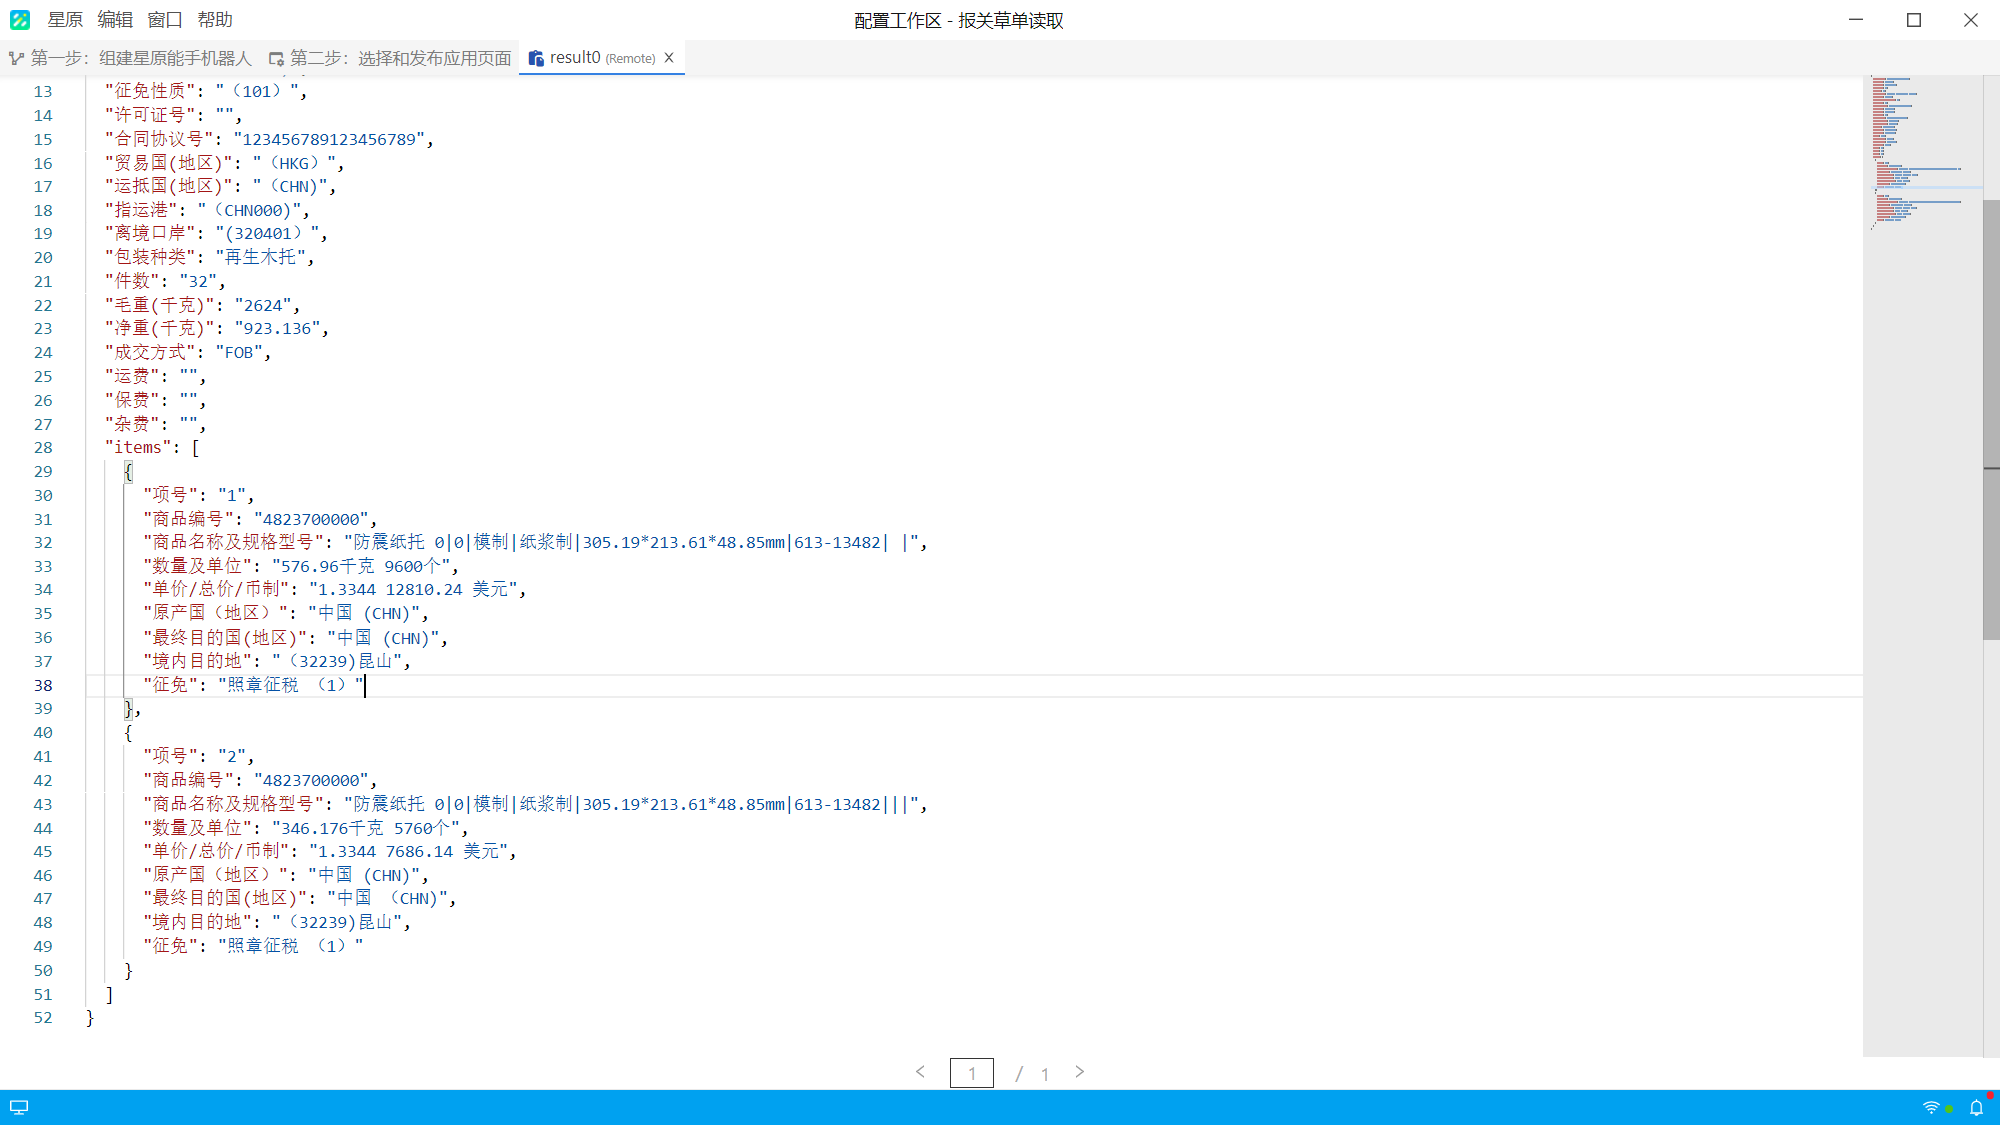The height and width of the screenshot is (1125, 2000).
Task: Select the result0 (Remote) tab
Action: tap(602, 58)
